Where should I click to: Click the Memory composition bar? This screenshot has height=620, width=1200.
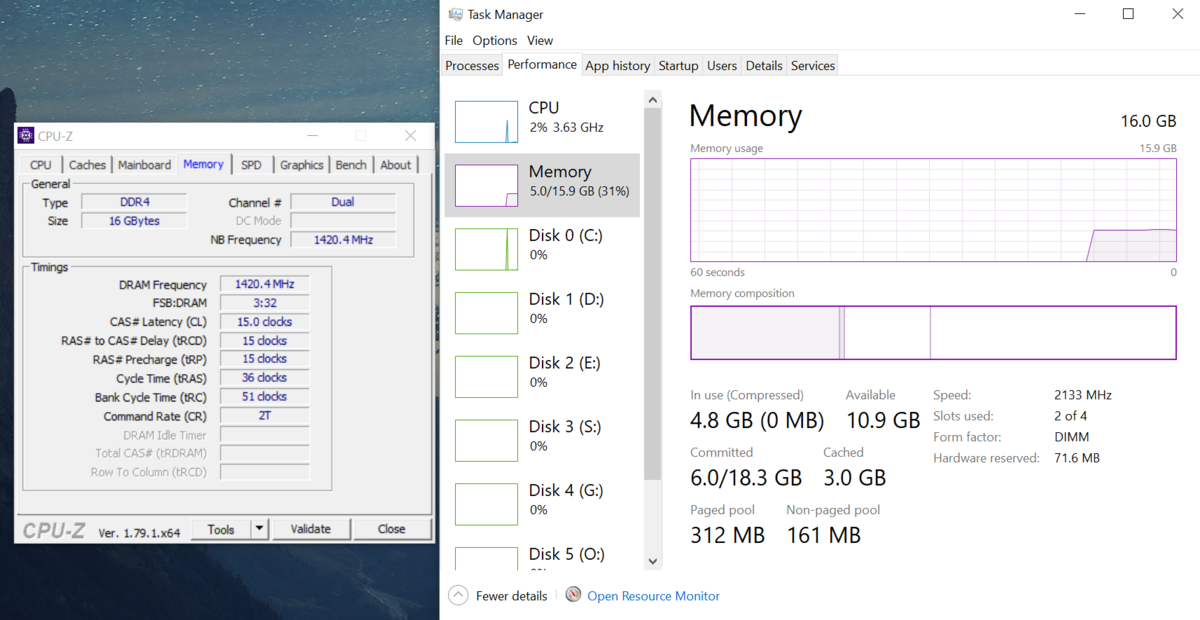[x=933, y=333]
